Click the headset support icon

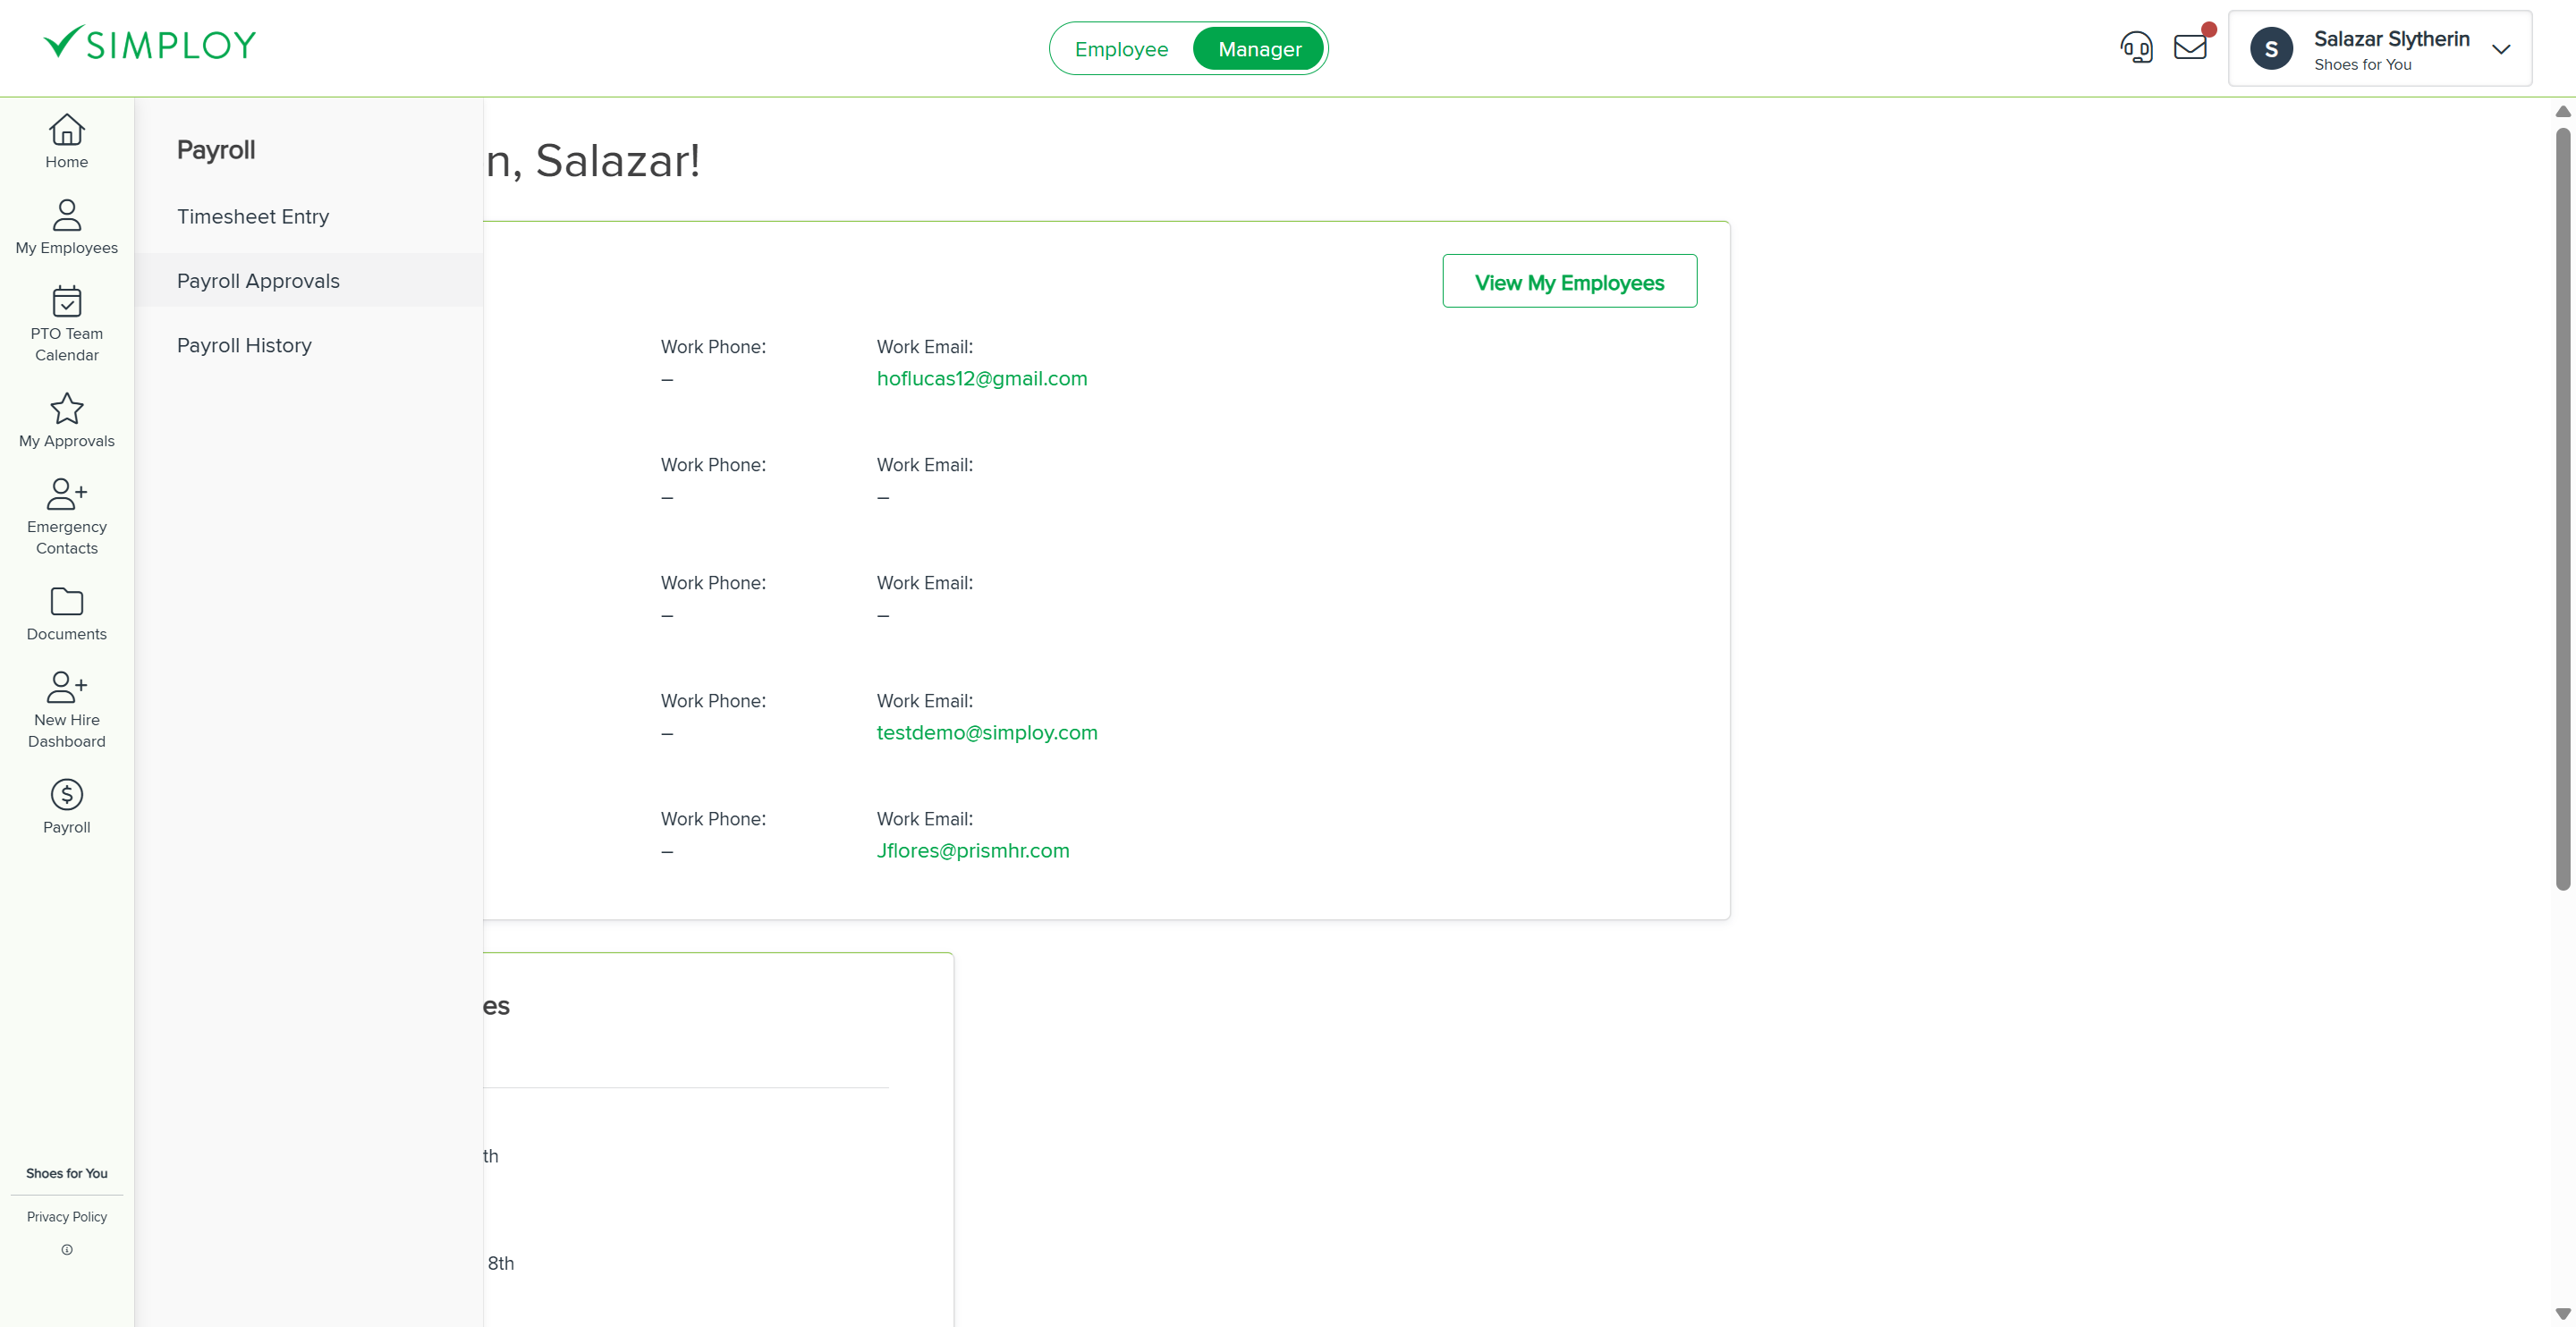pos(2137,46)
